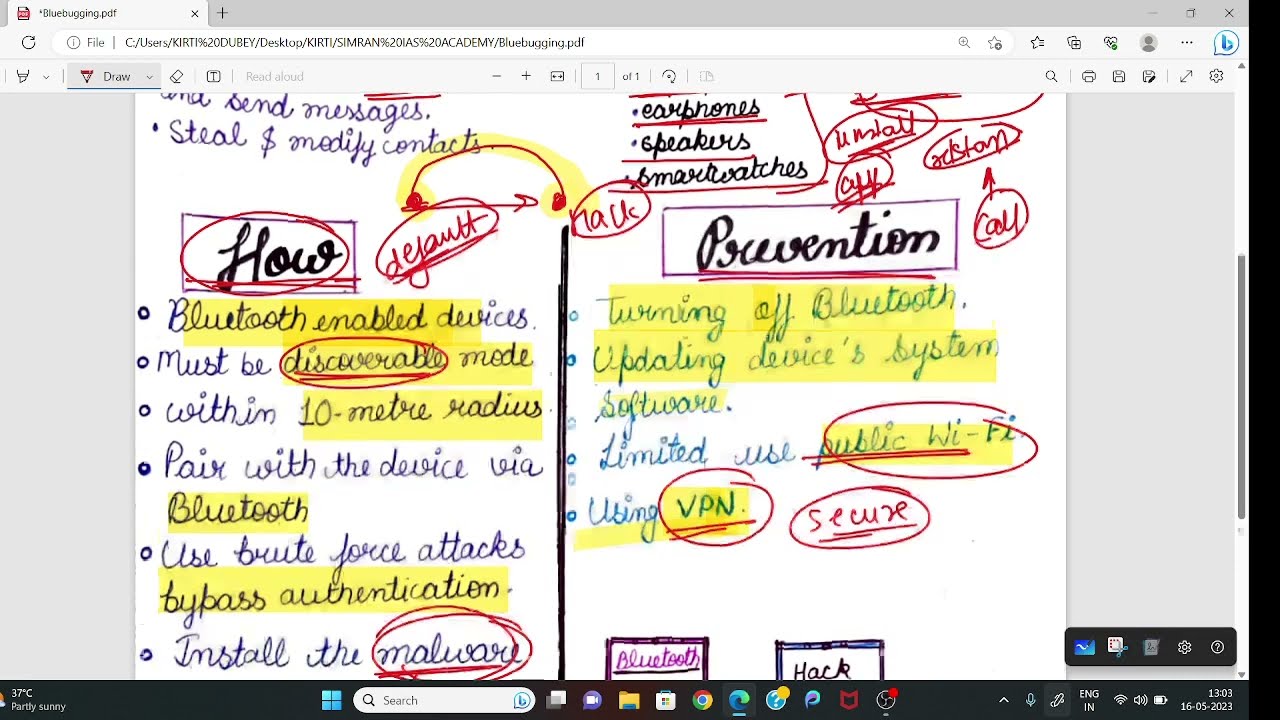Viewport: 1280px width, 720px height.
Task: Open File Explorer from taskbar
Action: click(629, 700)
